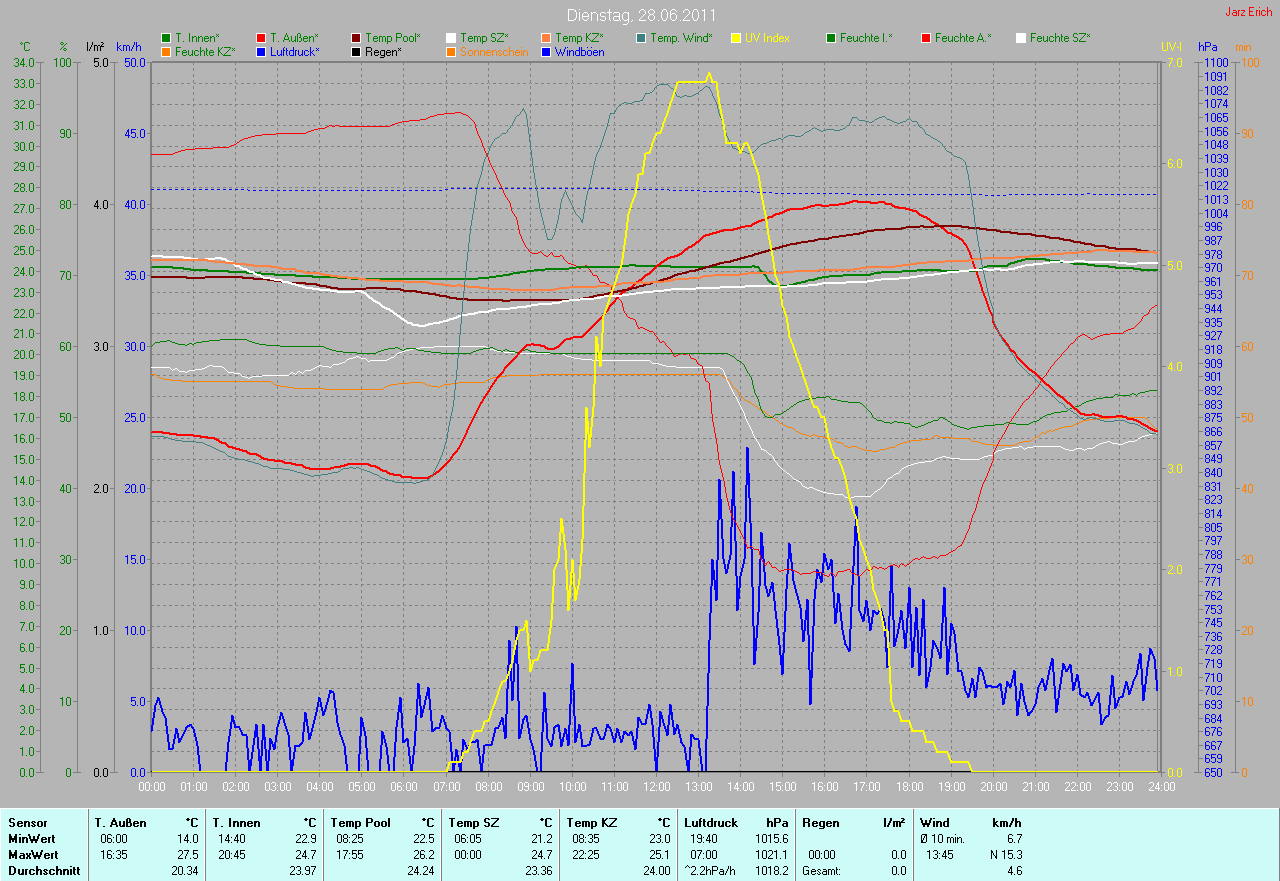Click the Luftdruck average value 1018.2
The height and width of the screenshot is (881, 1280).
tap(770, 871)
